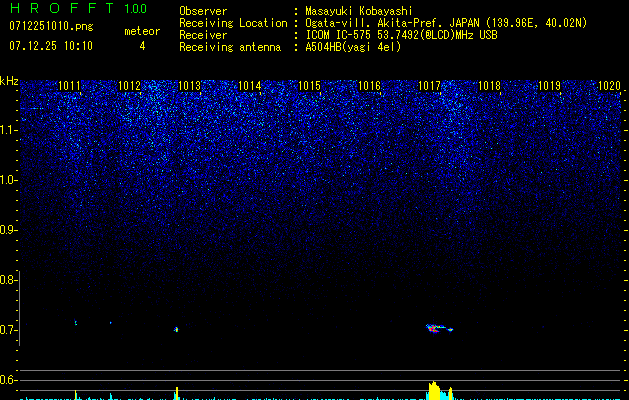Click the 1014 time marker
Screen dimensions: 629x400
click(x=249, y=85)
